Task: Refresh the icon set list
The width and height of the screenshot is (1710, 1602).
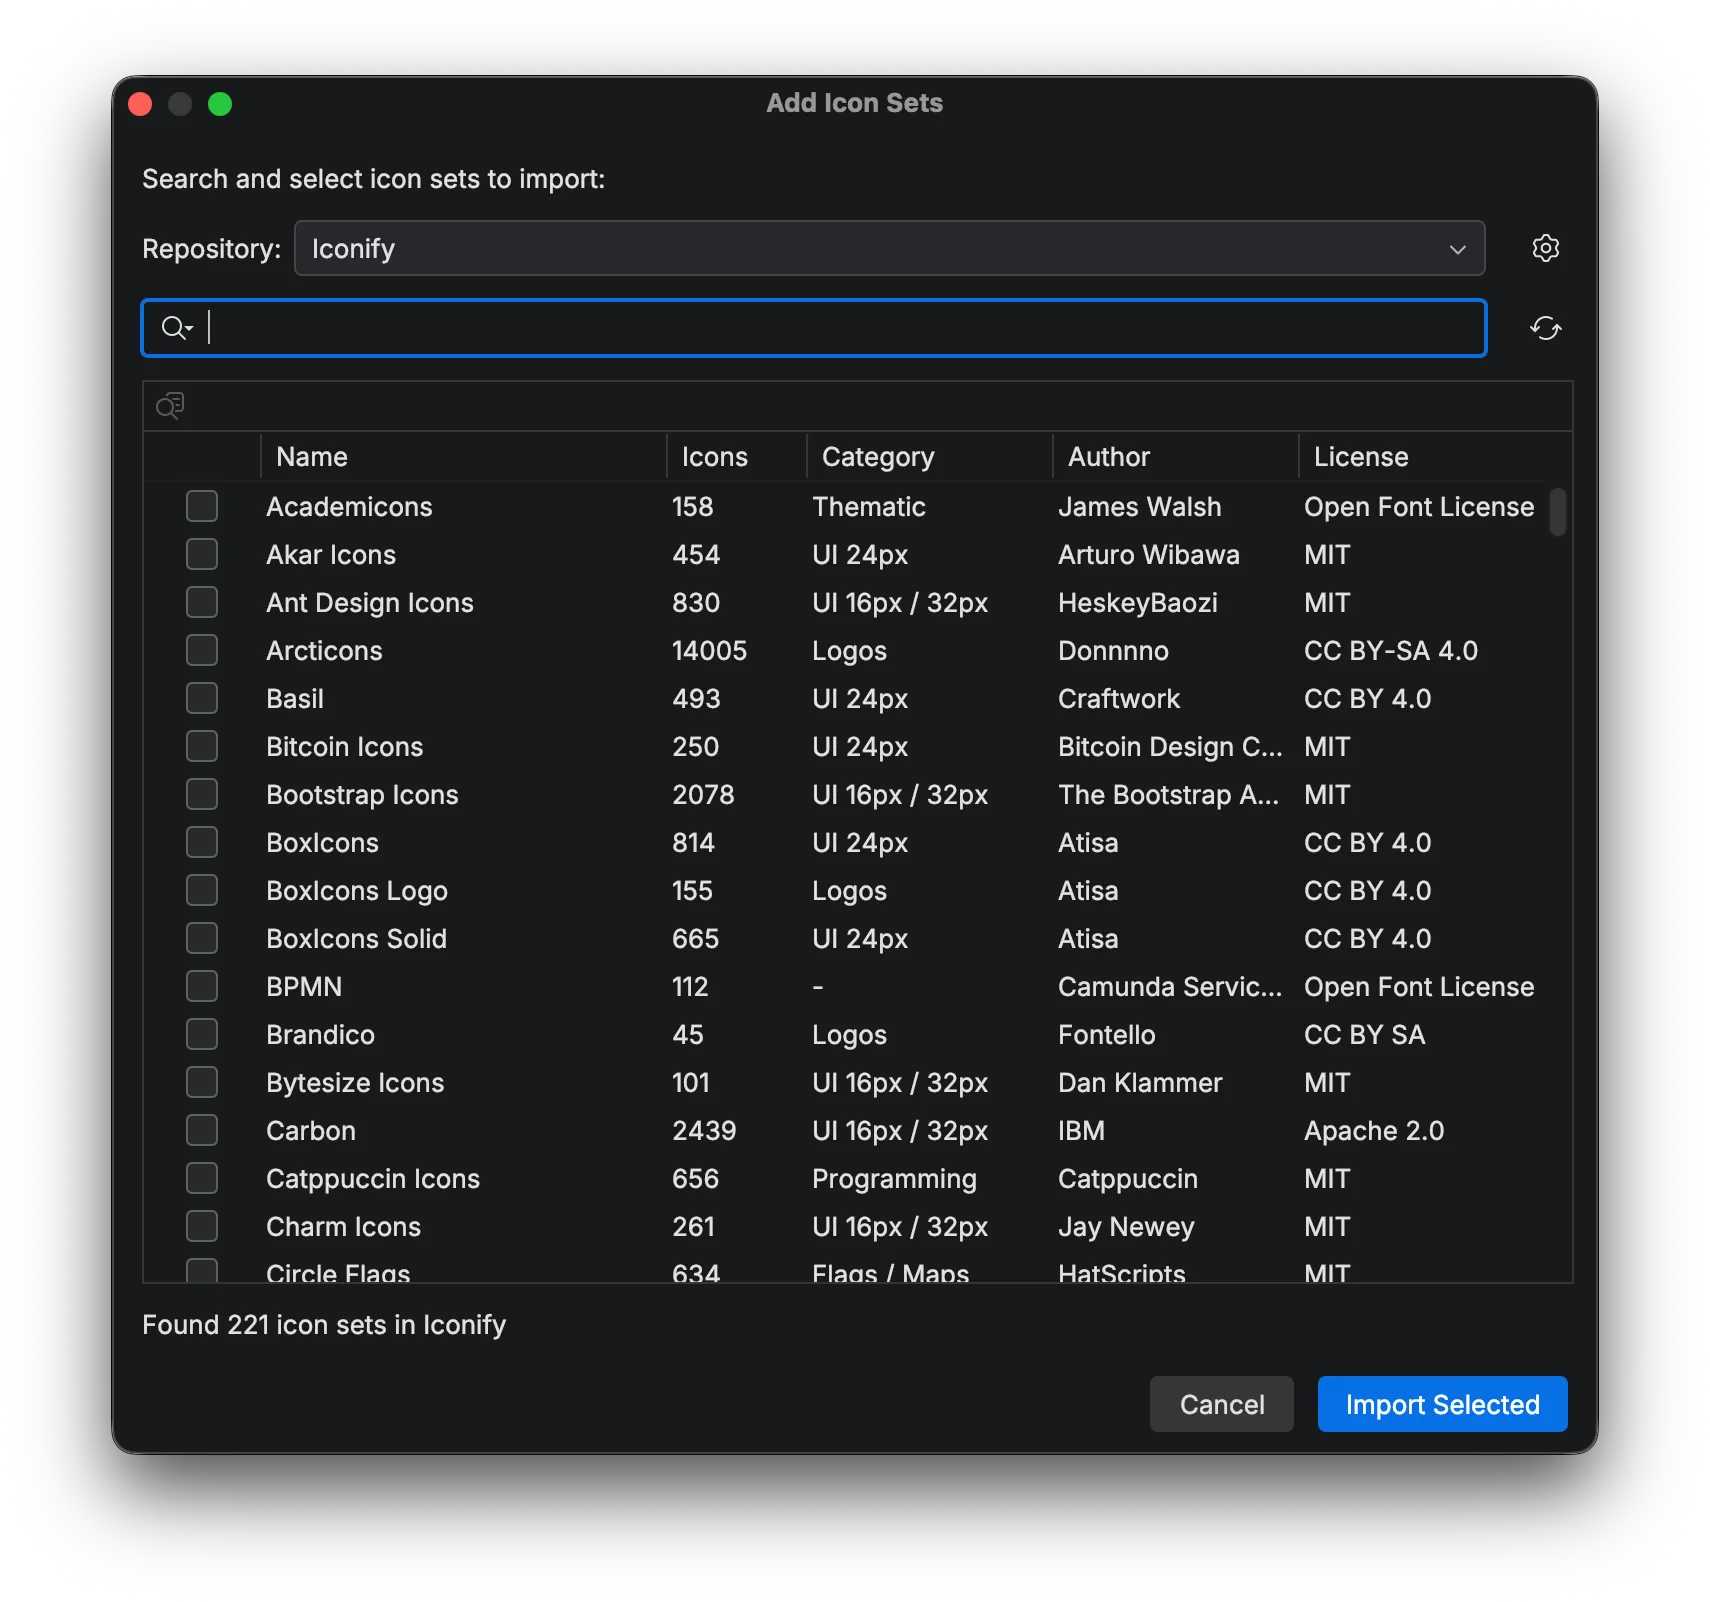Action: tap(1545, 328)
